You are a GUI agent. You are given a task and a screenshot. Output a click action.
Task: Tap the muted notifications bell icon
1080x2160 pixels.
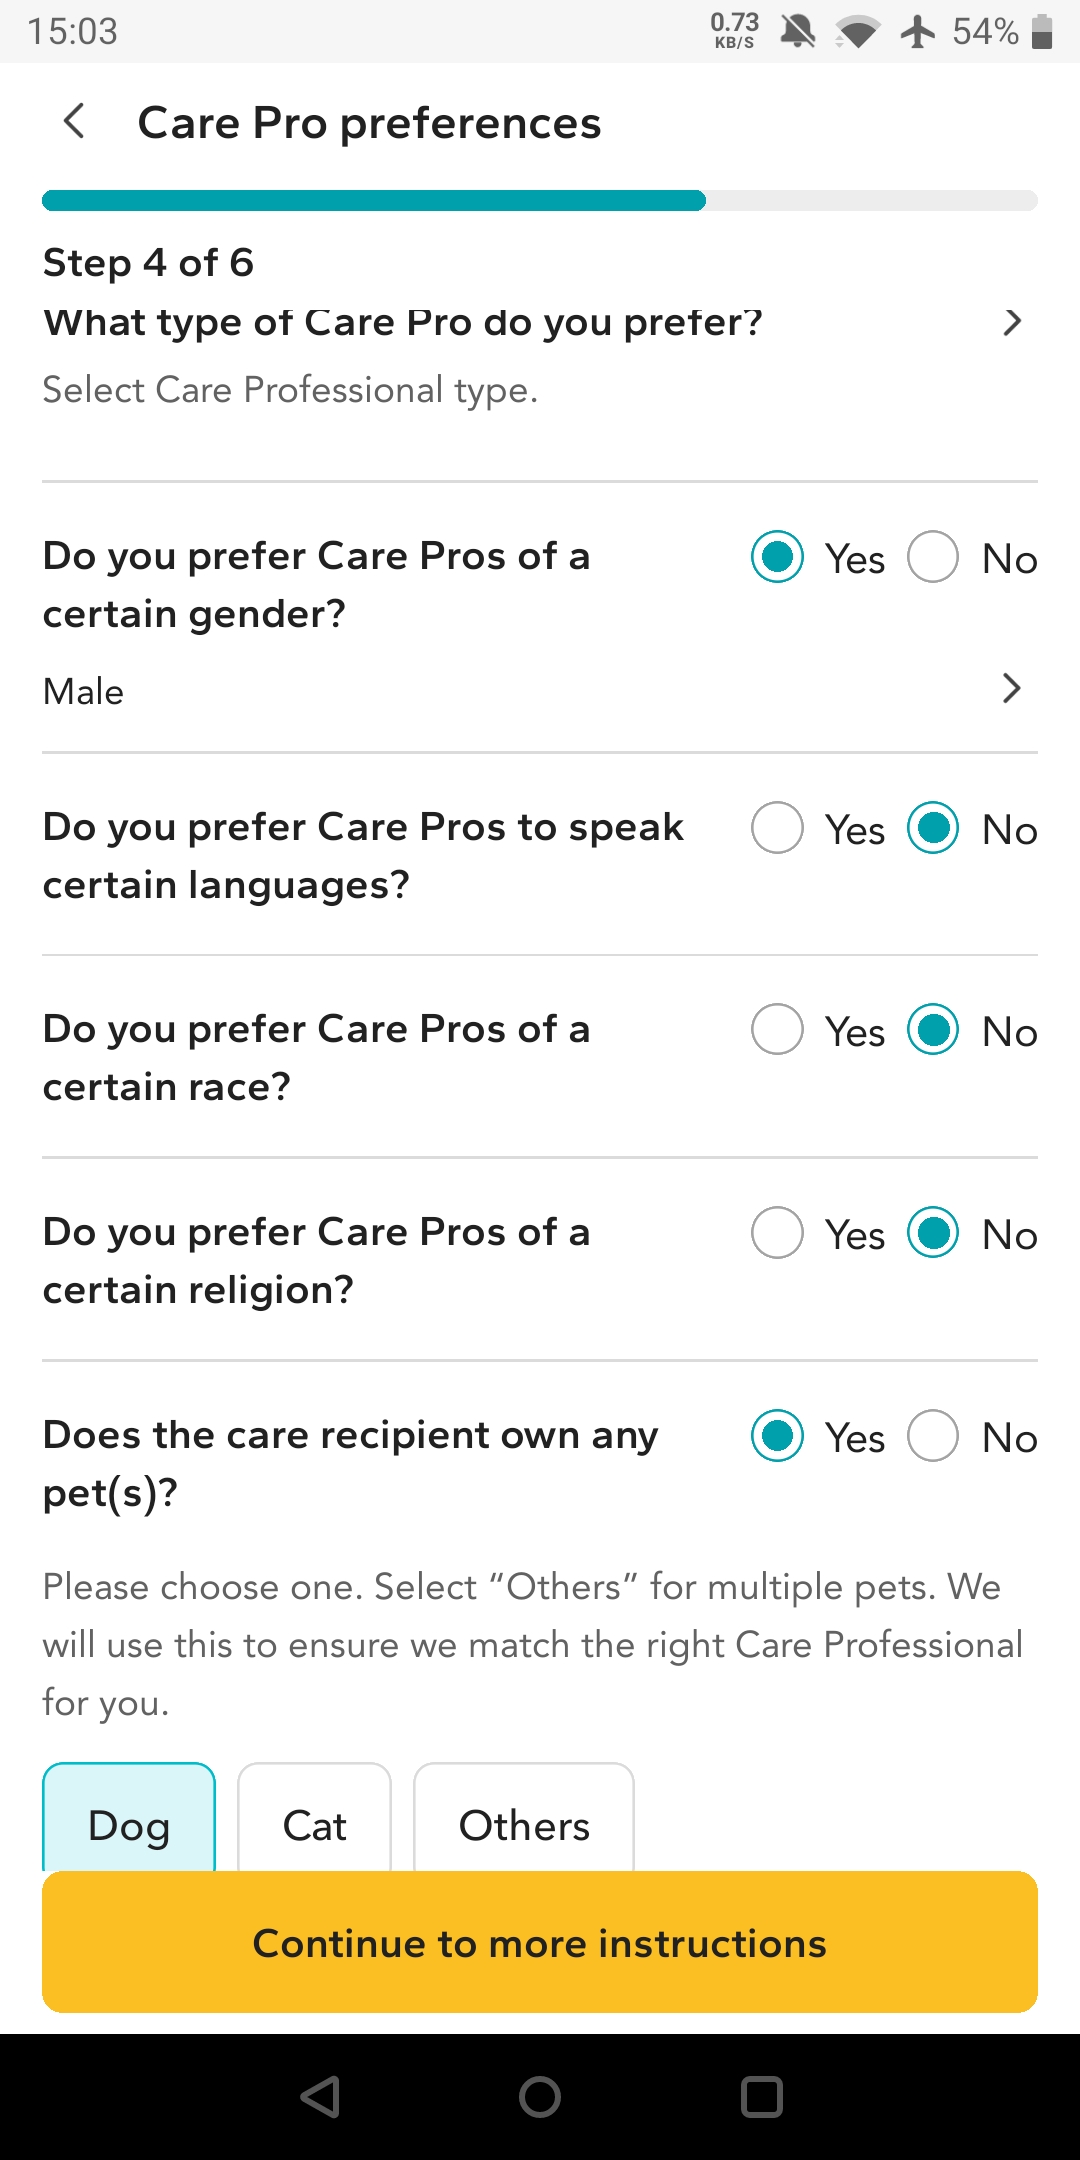[x=798, y=32]
